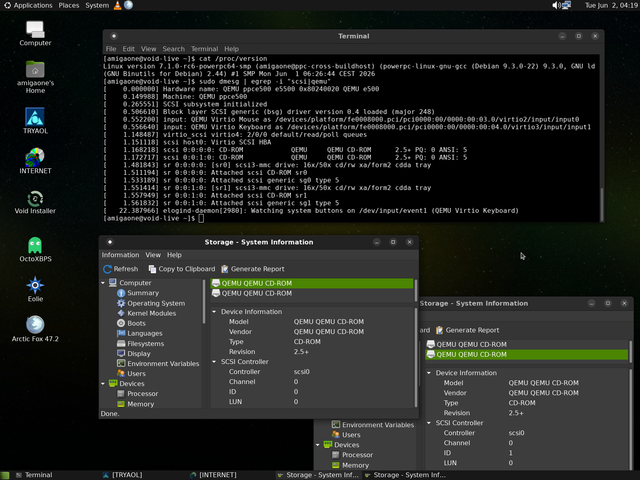Click Generate Report in front Storage window
This screenshot has height=480, width=640.
point(253,269)
